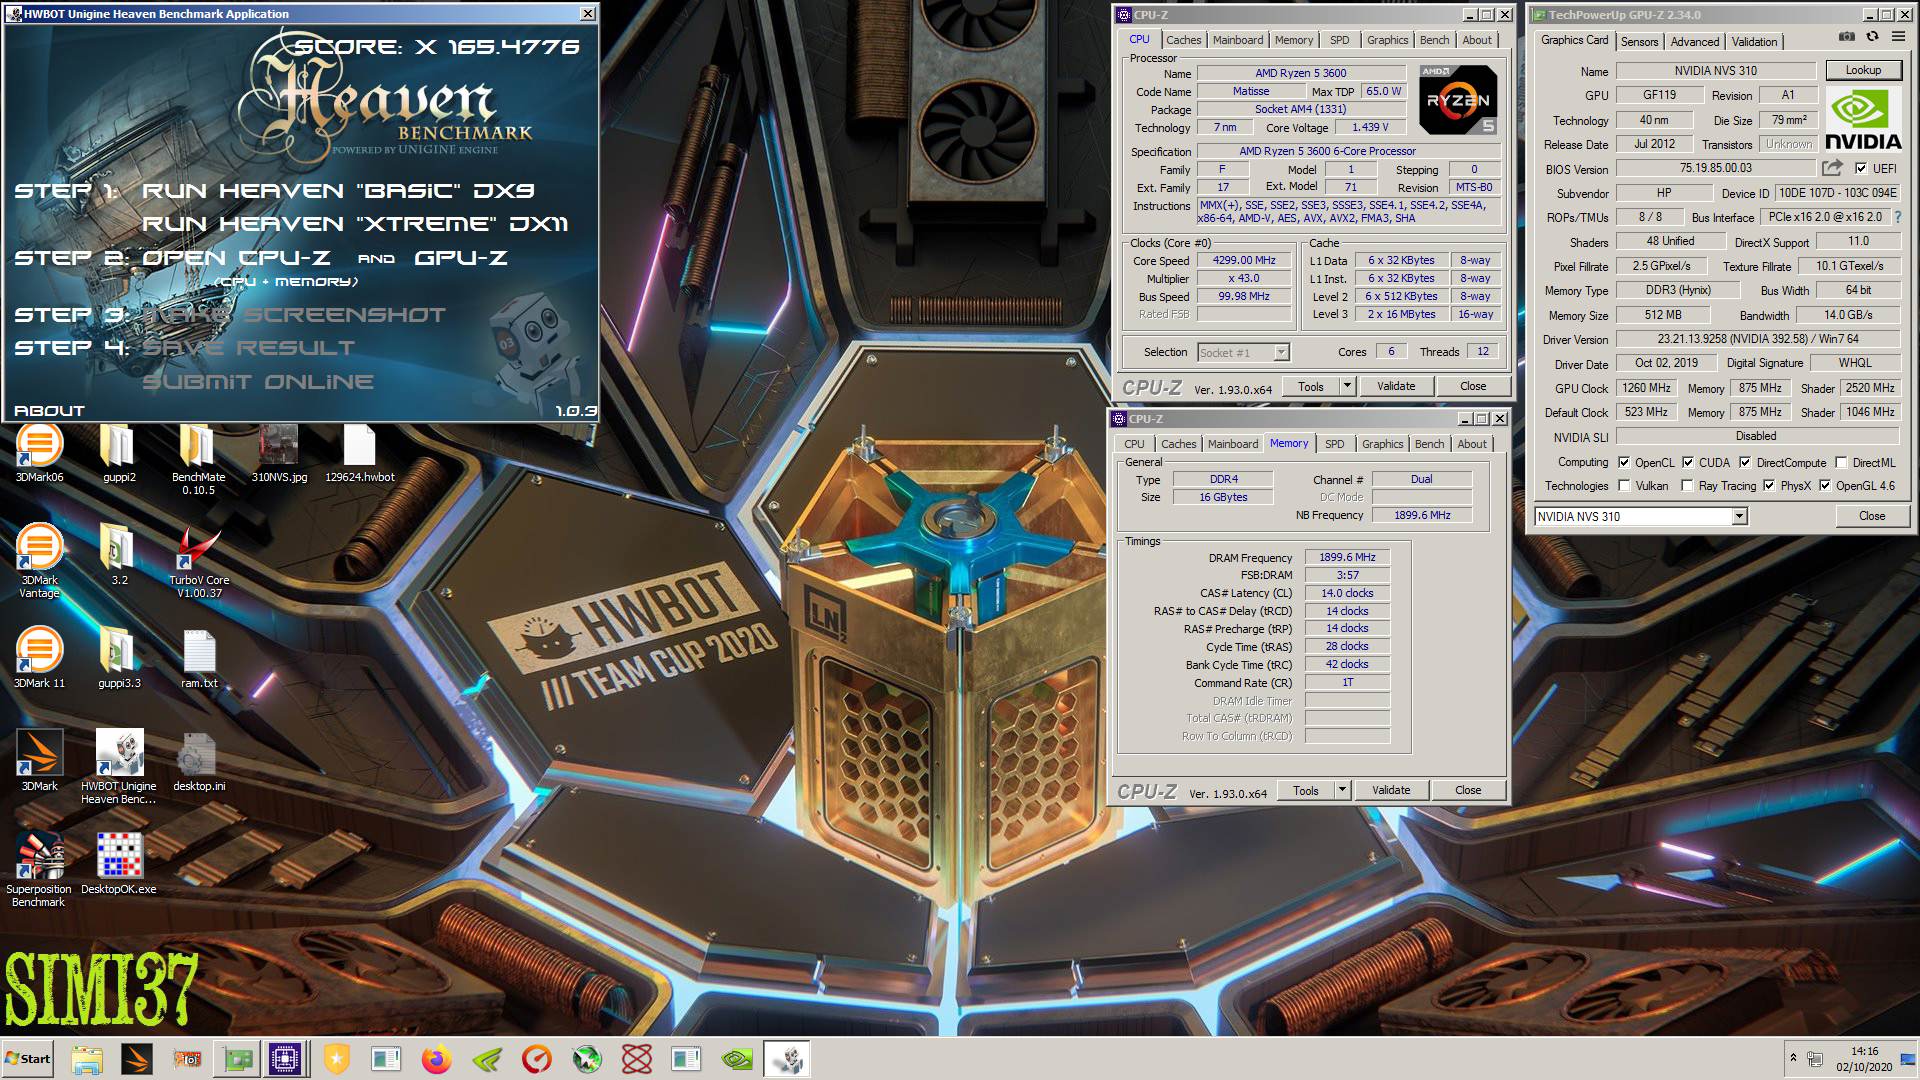1920x1080 pixels.
Task: Click Run Heaven "Basic" DX9 in HWBOT app
Action: tap(337, 191)
